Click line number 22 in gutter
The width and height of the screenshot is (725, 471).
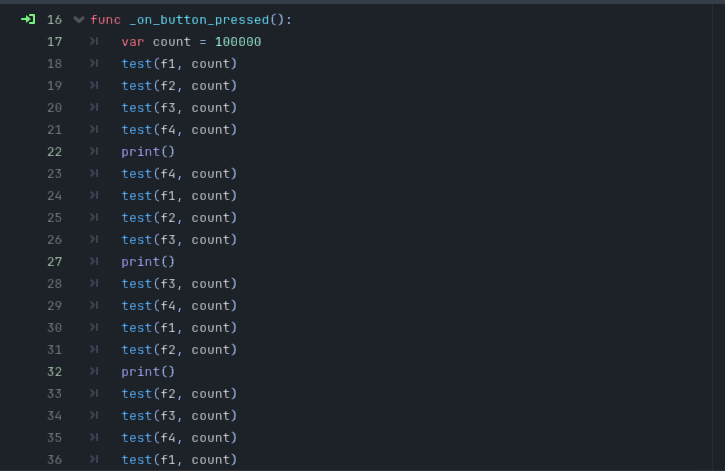(54, 152)
